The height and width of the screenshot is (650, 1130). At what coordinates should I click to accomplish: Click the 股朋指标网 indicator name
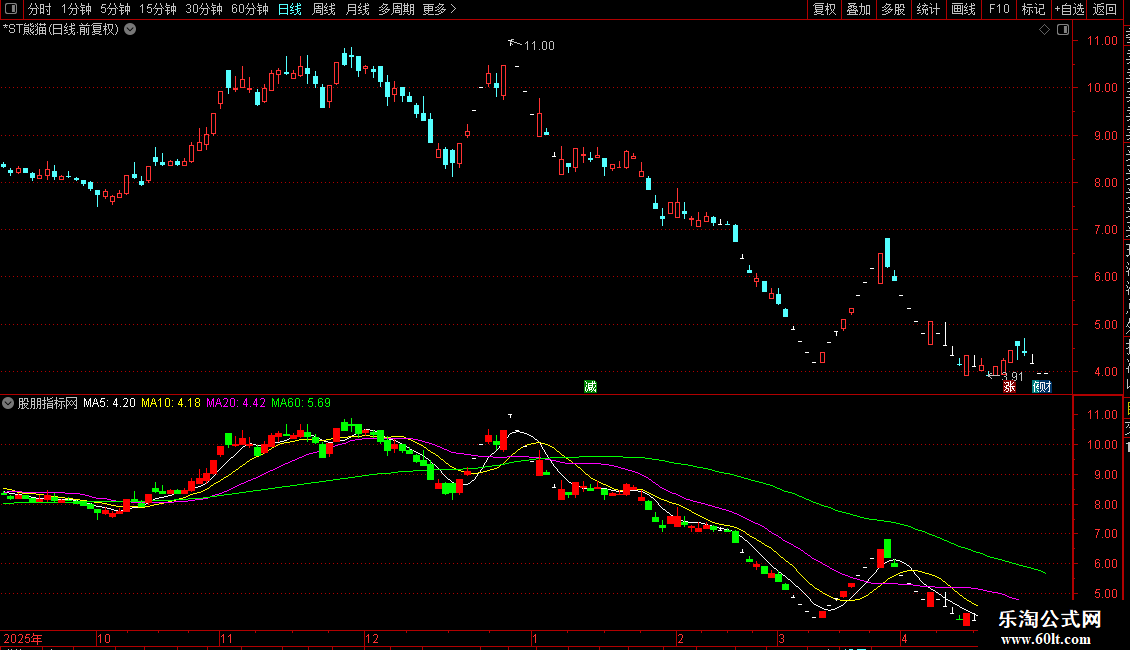48,403
